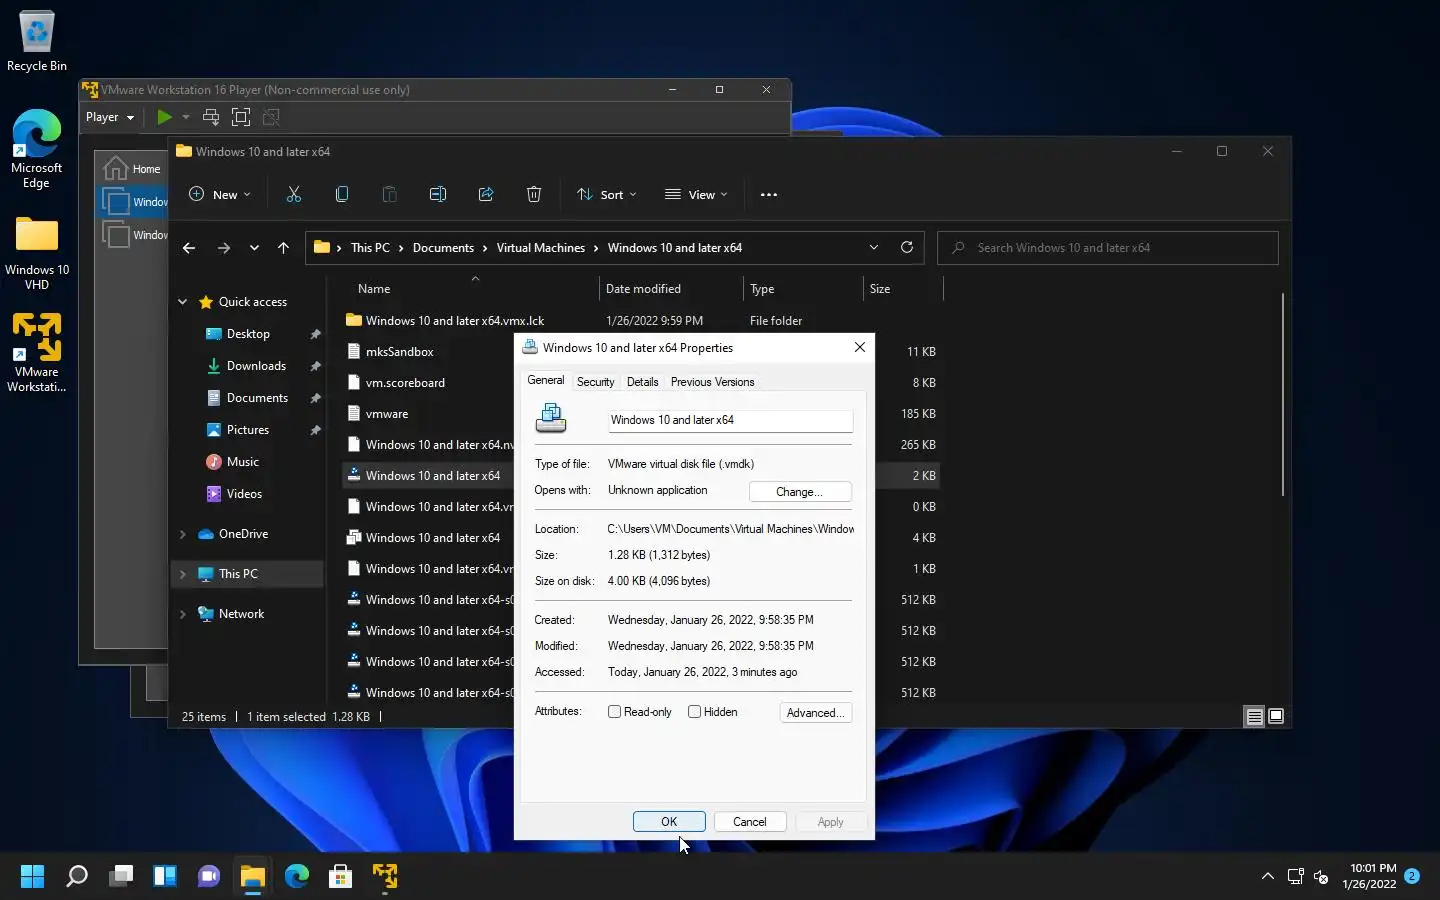This screenshot has height=900, width=1440.
Task: Toggle the Read-only attribute checkbox
Action: pos(615,712)
